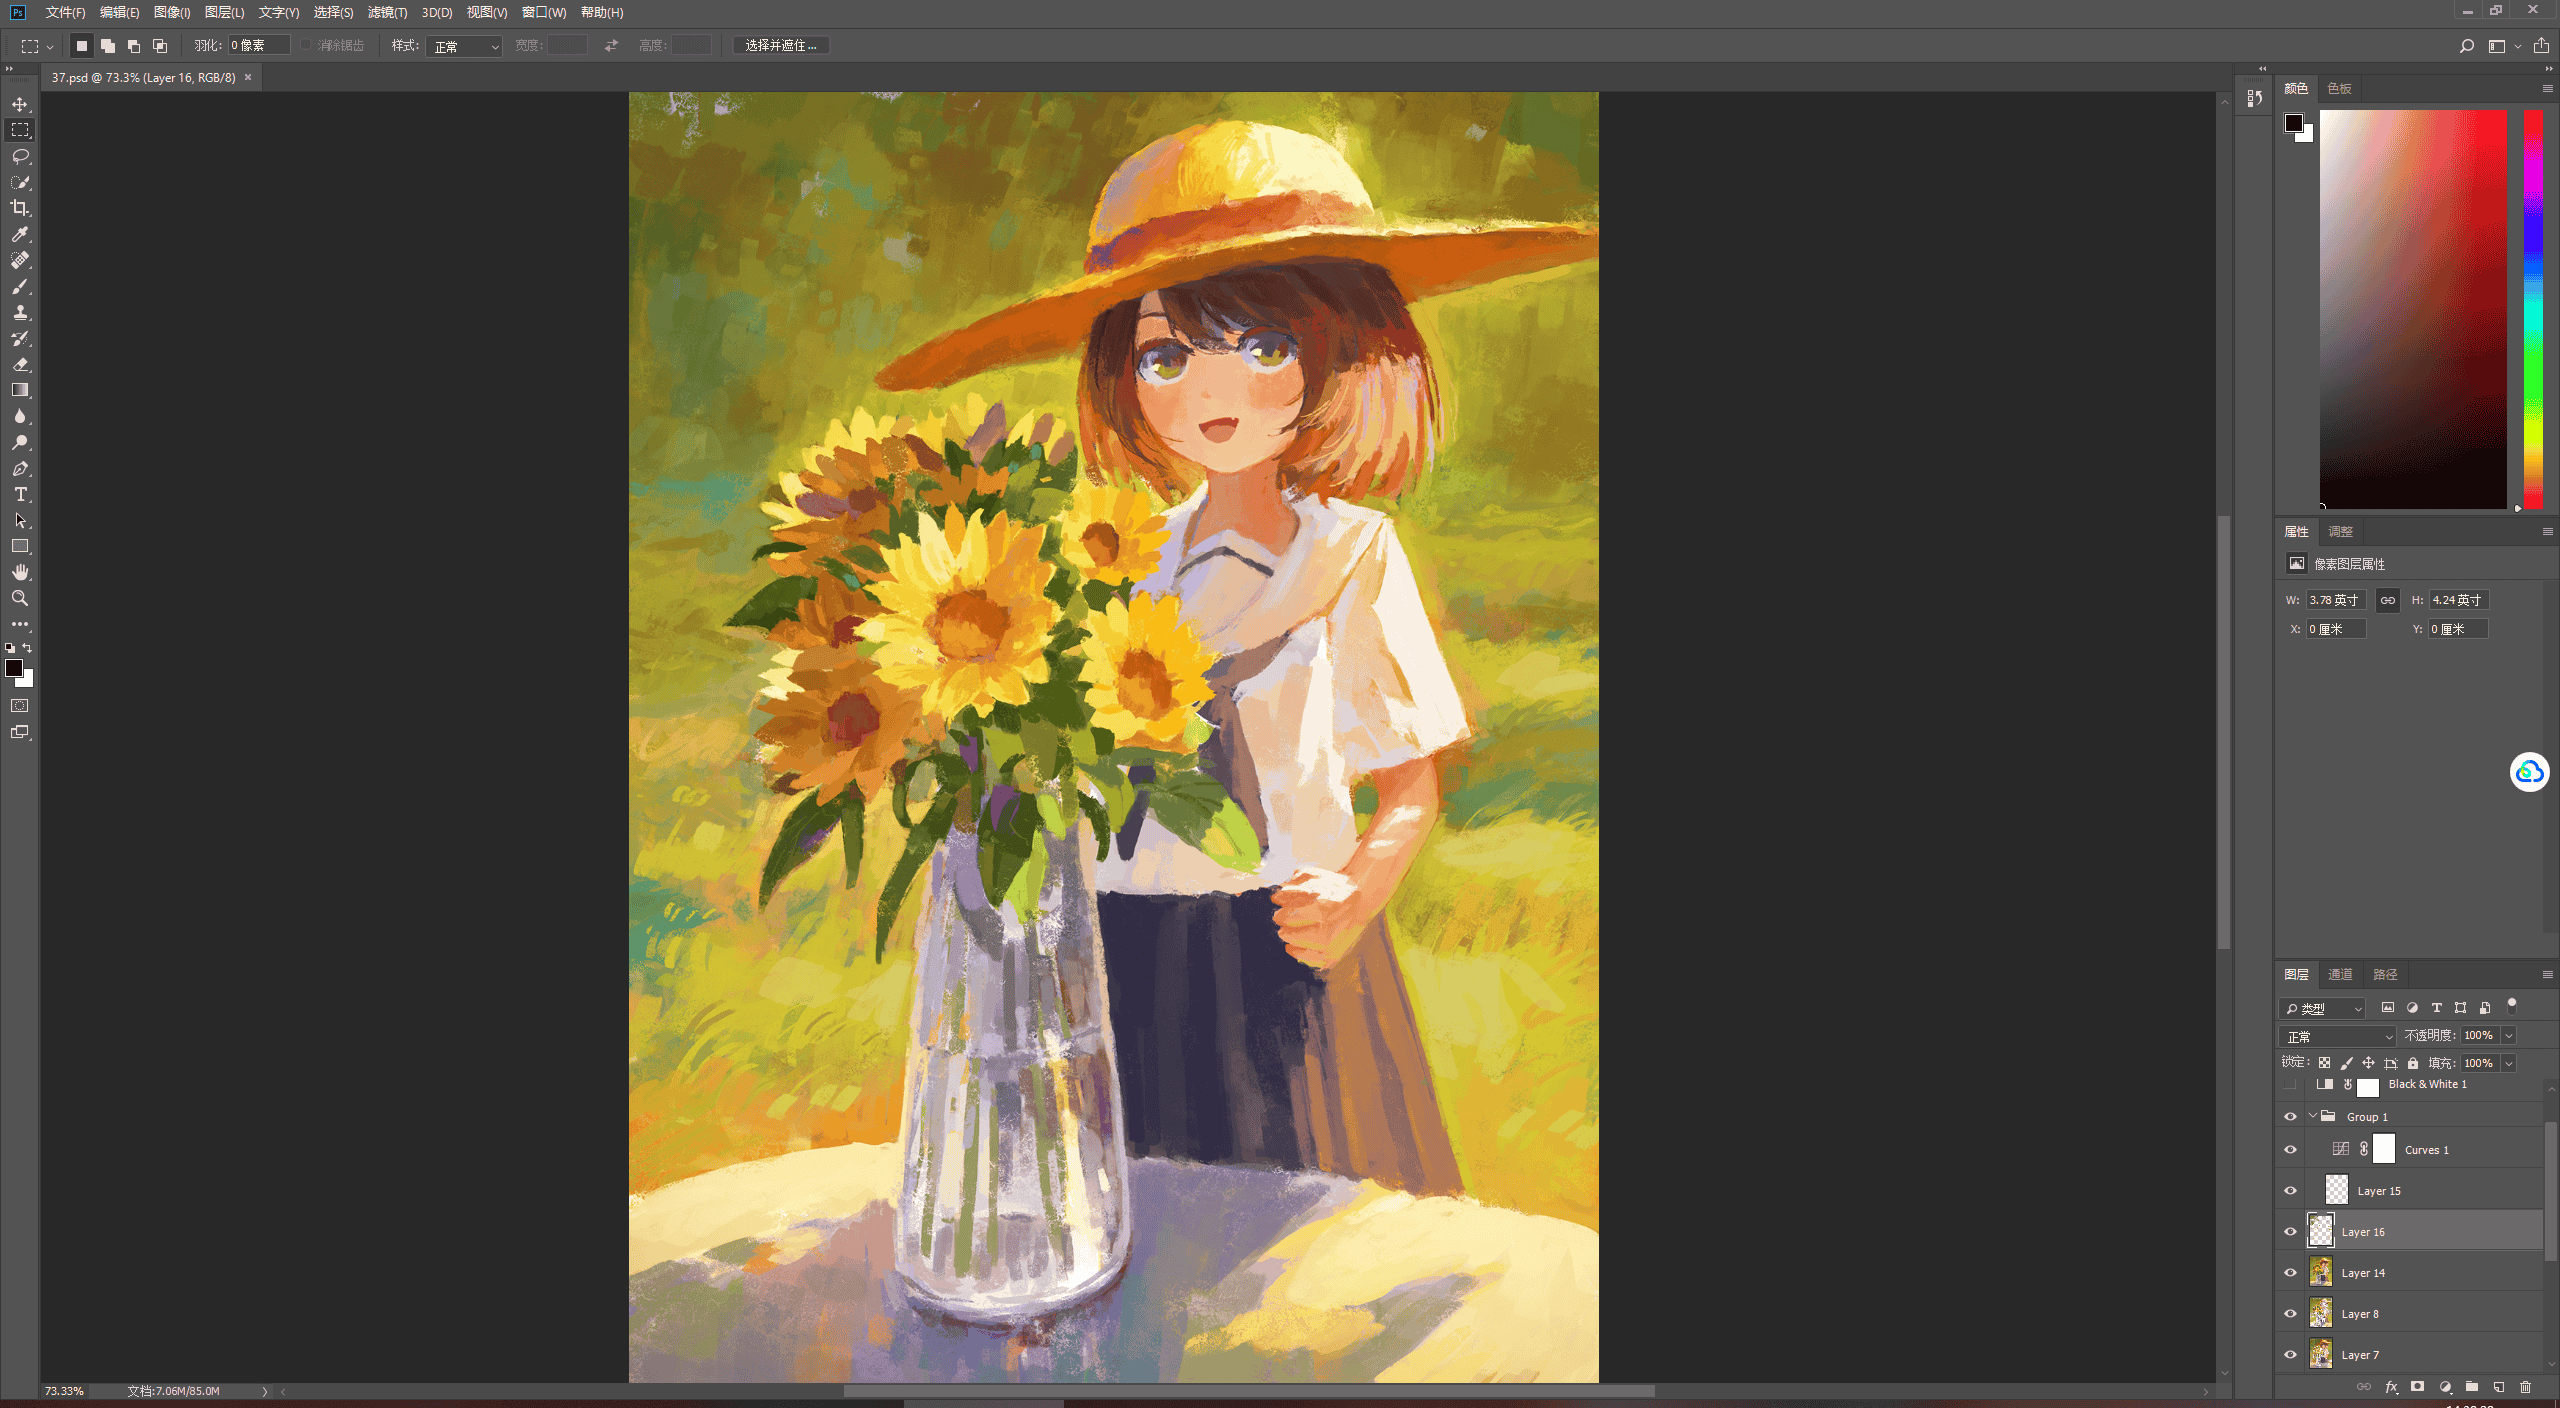Click the add layer mask icon
The image size is (2560, 1408).
(x=2418, y=1387)
